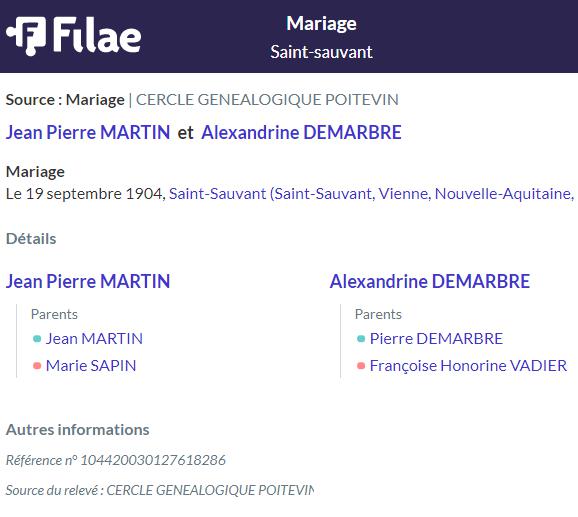578x517 pixels.
Task: Open father Jean MARTIN's record
Action: click(x=94, y=339)
